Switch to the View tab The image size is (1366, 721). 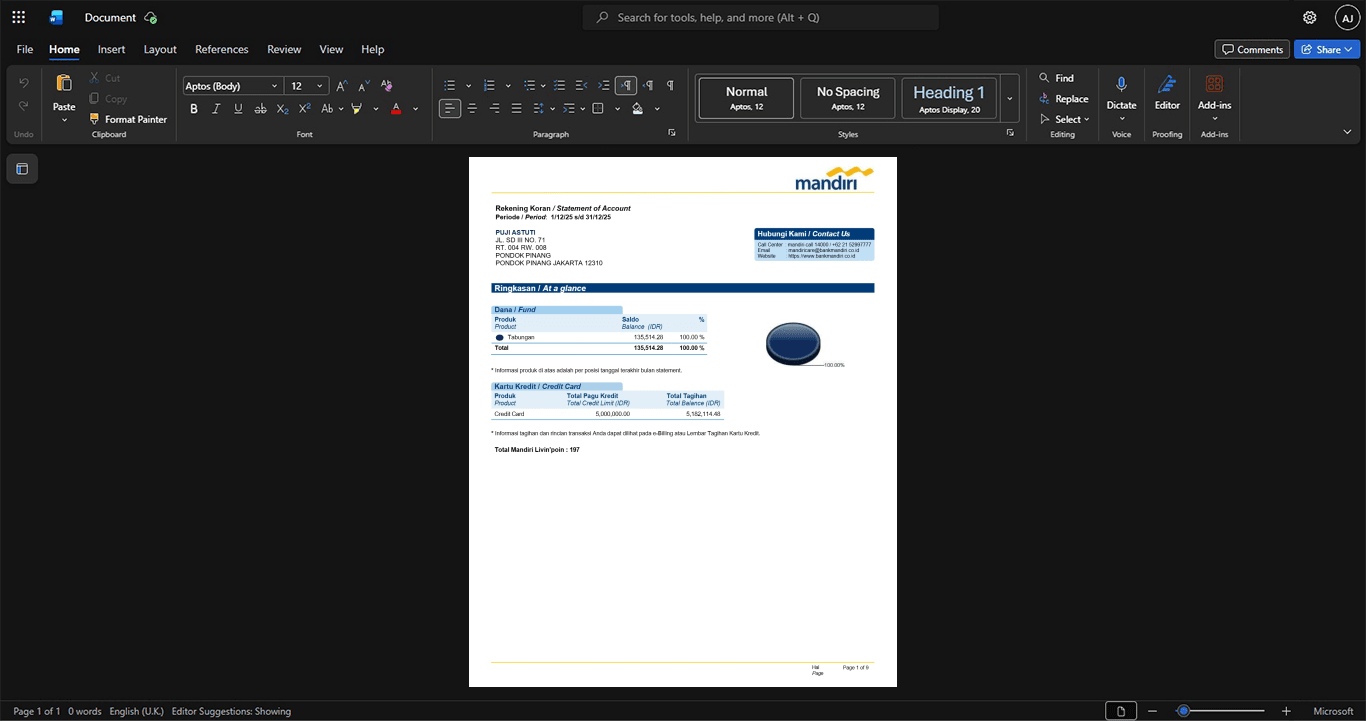(x=331, y=49)
